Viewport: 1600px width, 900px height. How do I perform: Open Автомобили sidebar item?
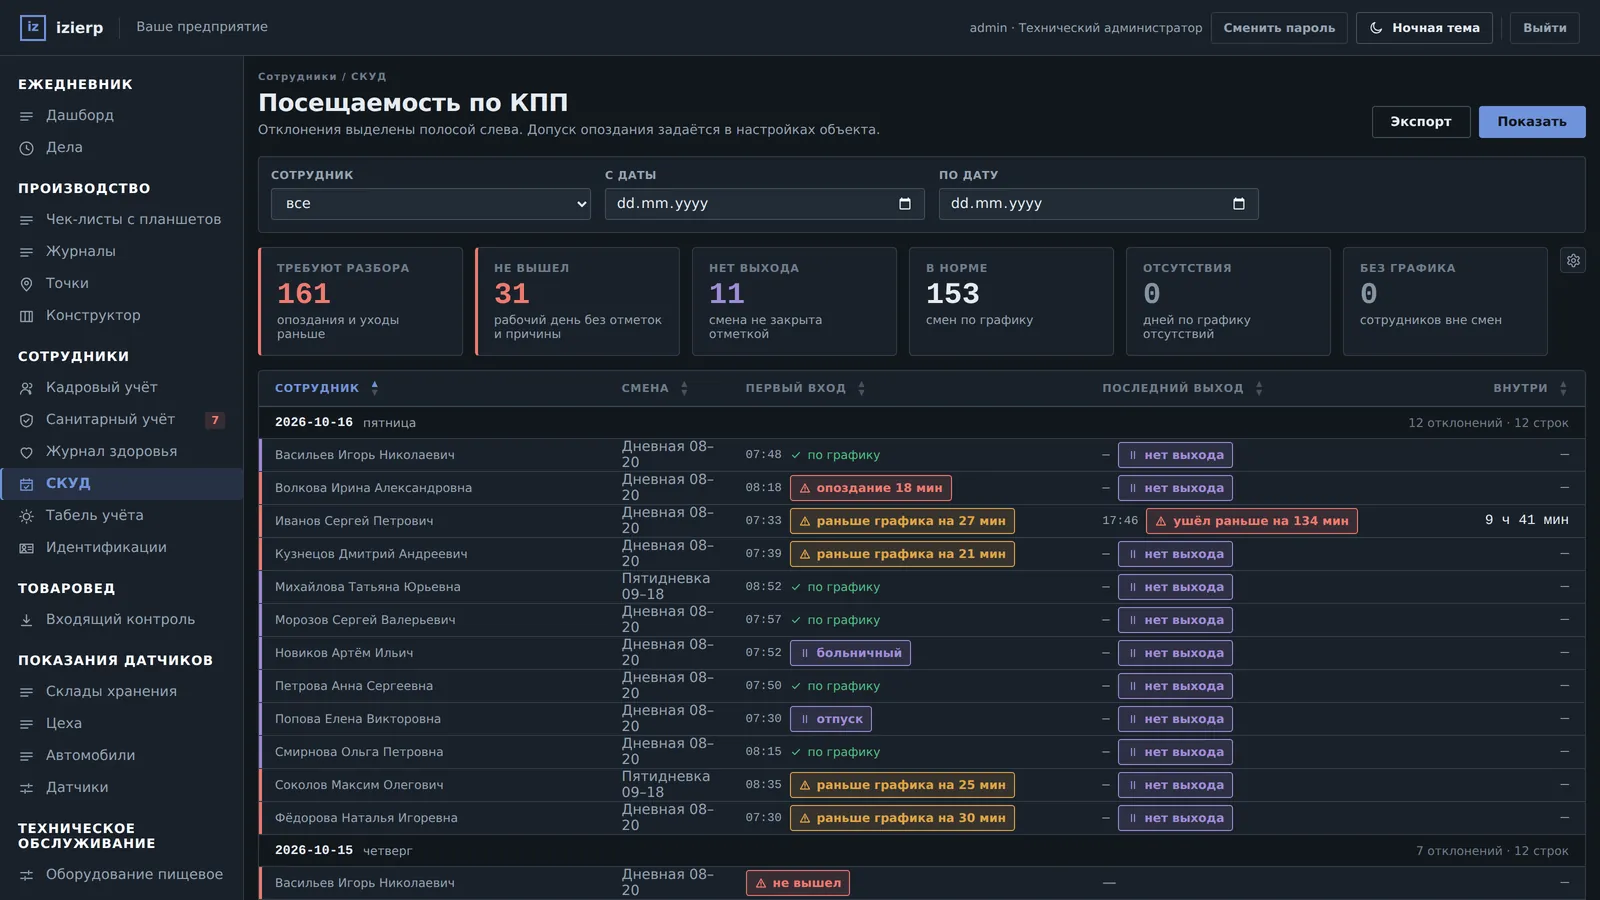(121, 756)
